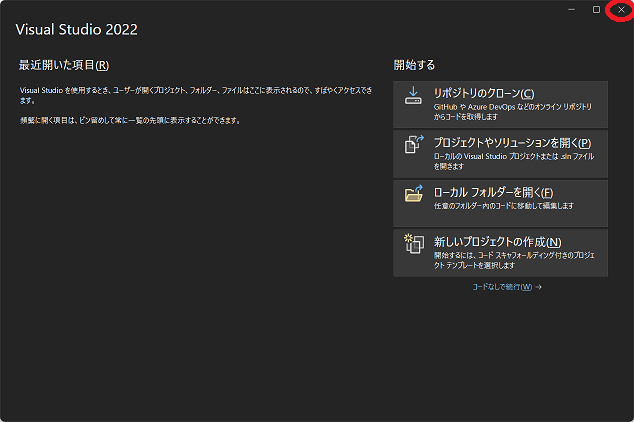
Task: Click the 任意のフォルダー内のコード description text
Action: point(504,206)
